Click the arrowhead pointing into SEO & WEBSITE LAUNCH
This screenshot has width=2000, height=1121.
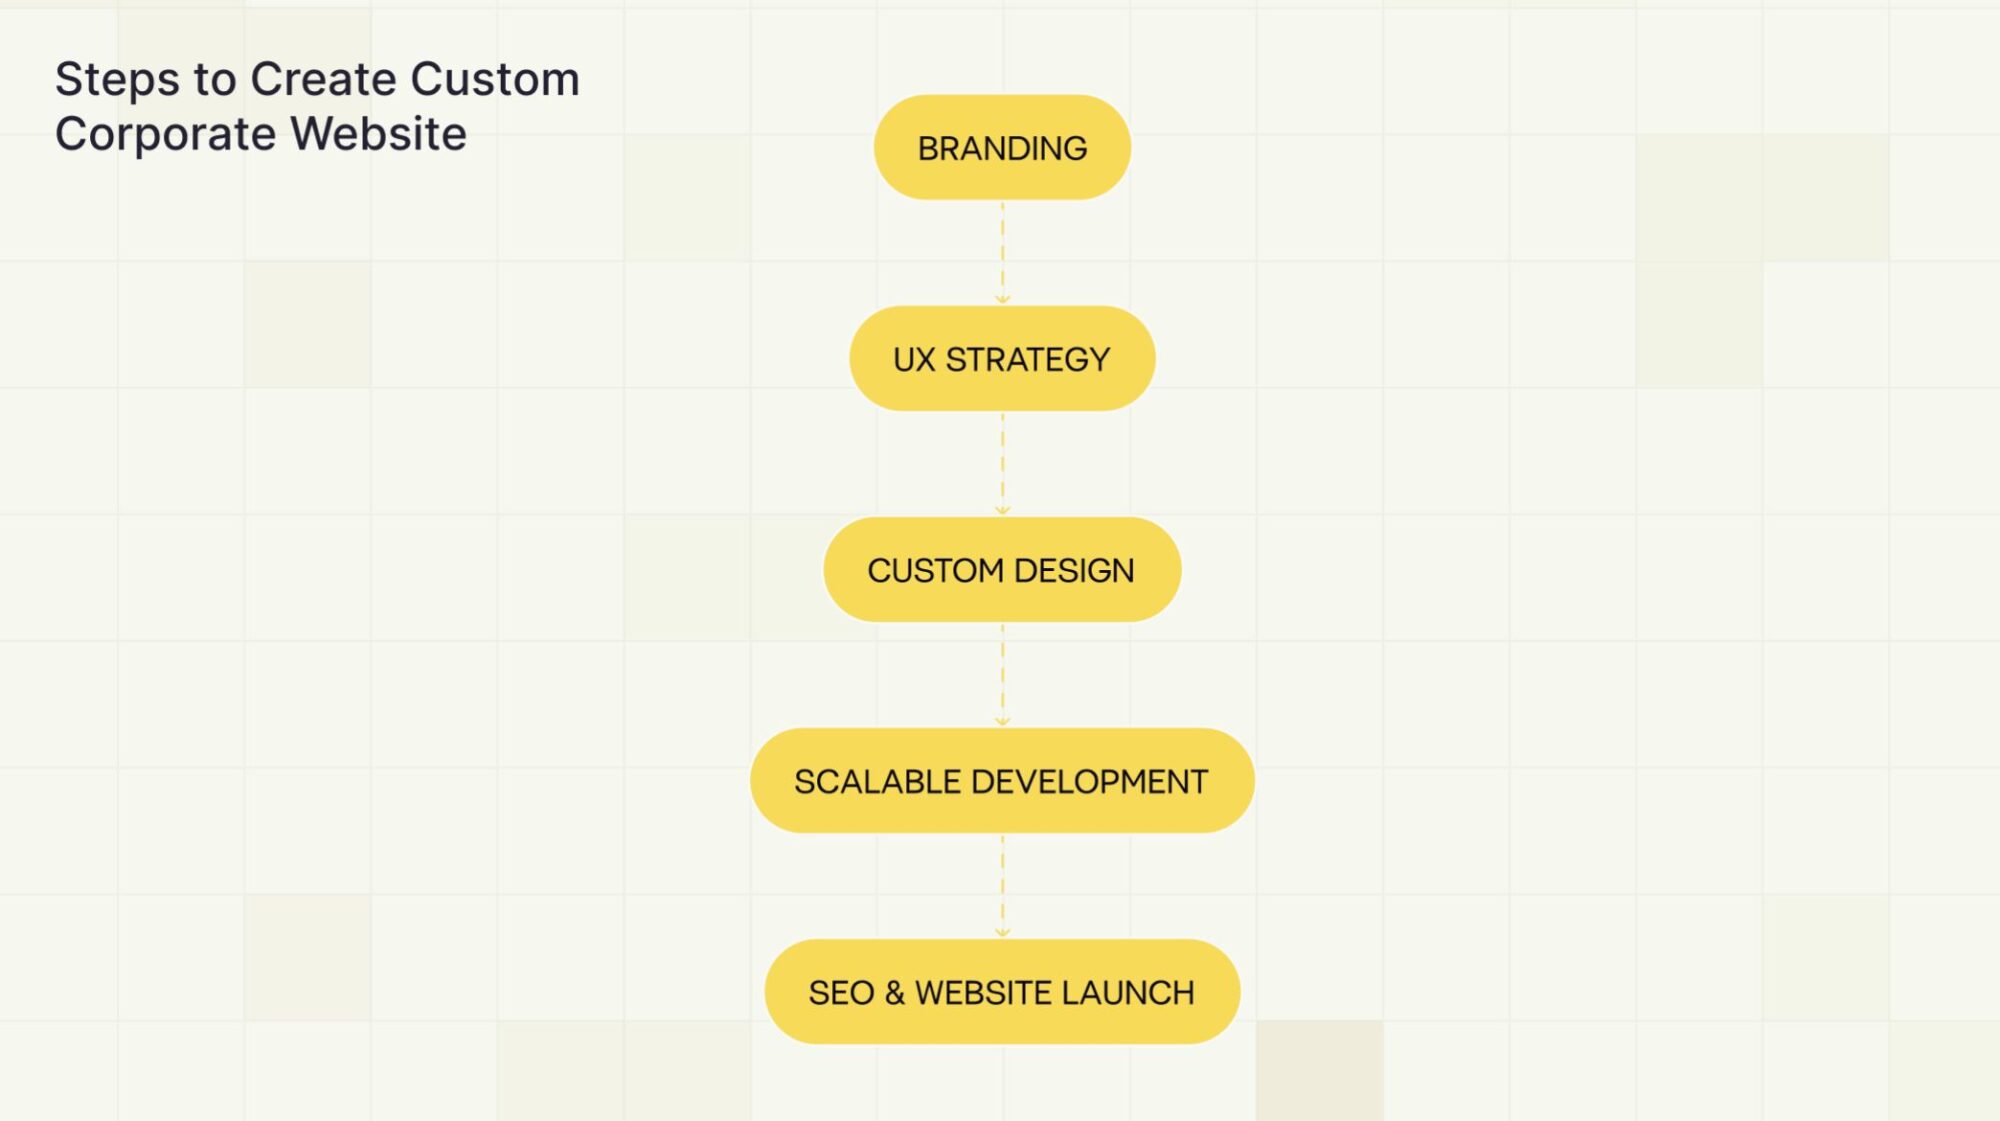pos(1003,932)
